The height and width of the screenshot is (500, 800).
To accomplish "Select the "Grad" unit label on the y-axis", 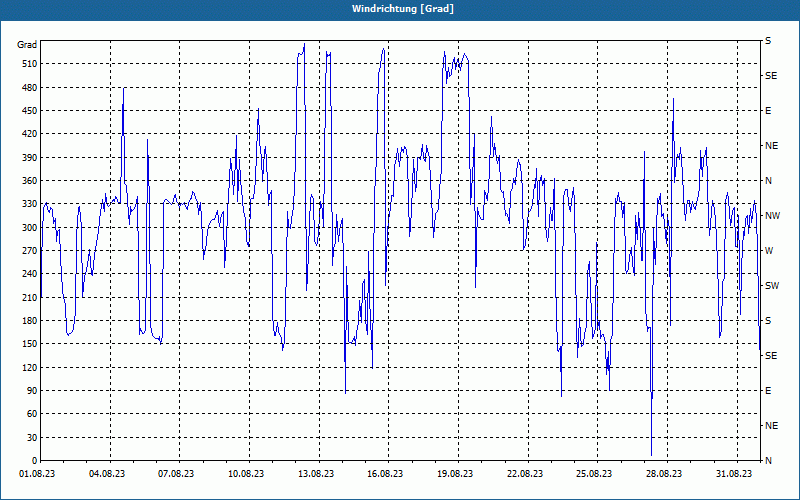I will (x=27, y=45).
